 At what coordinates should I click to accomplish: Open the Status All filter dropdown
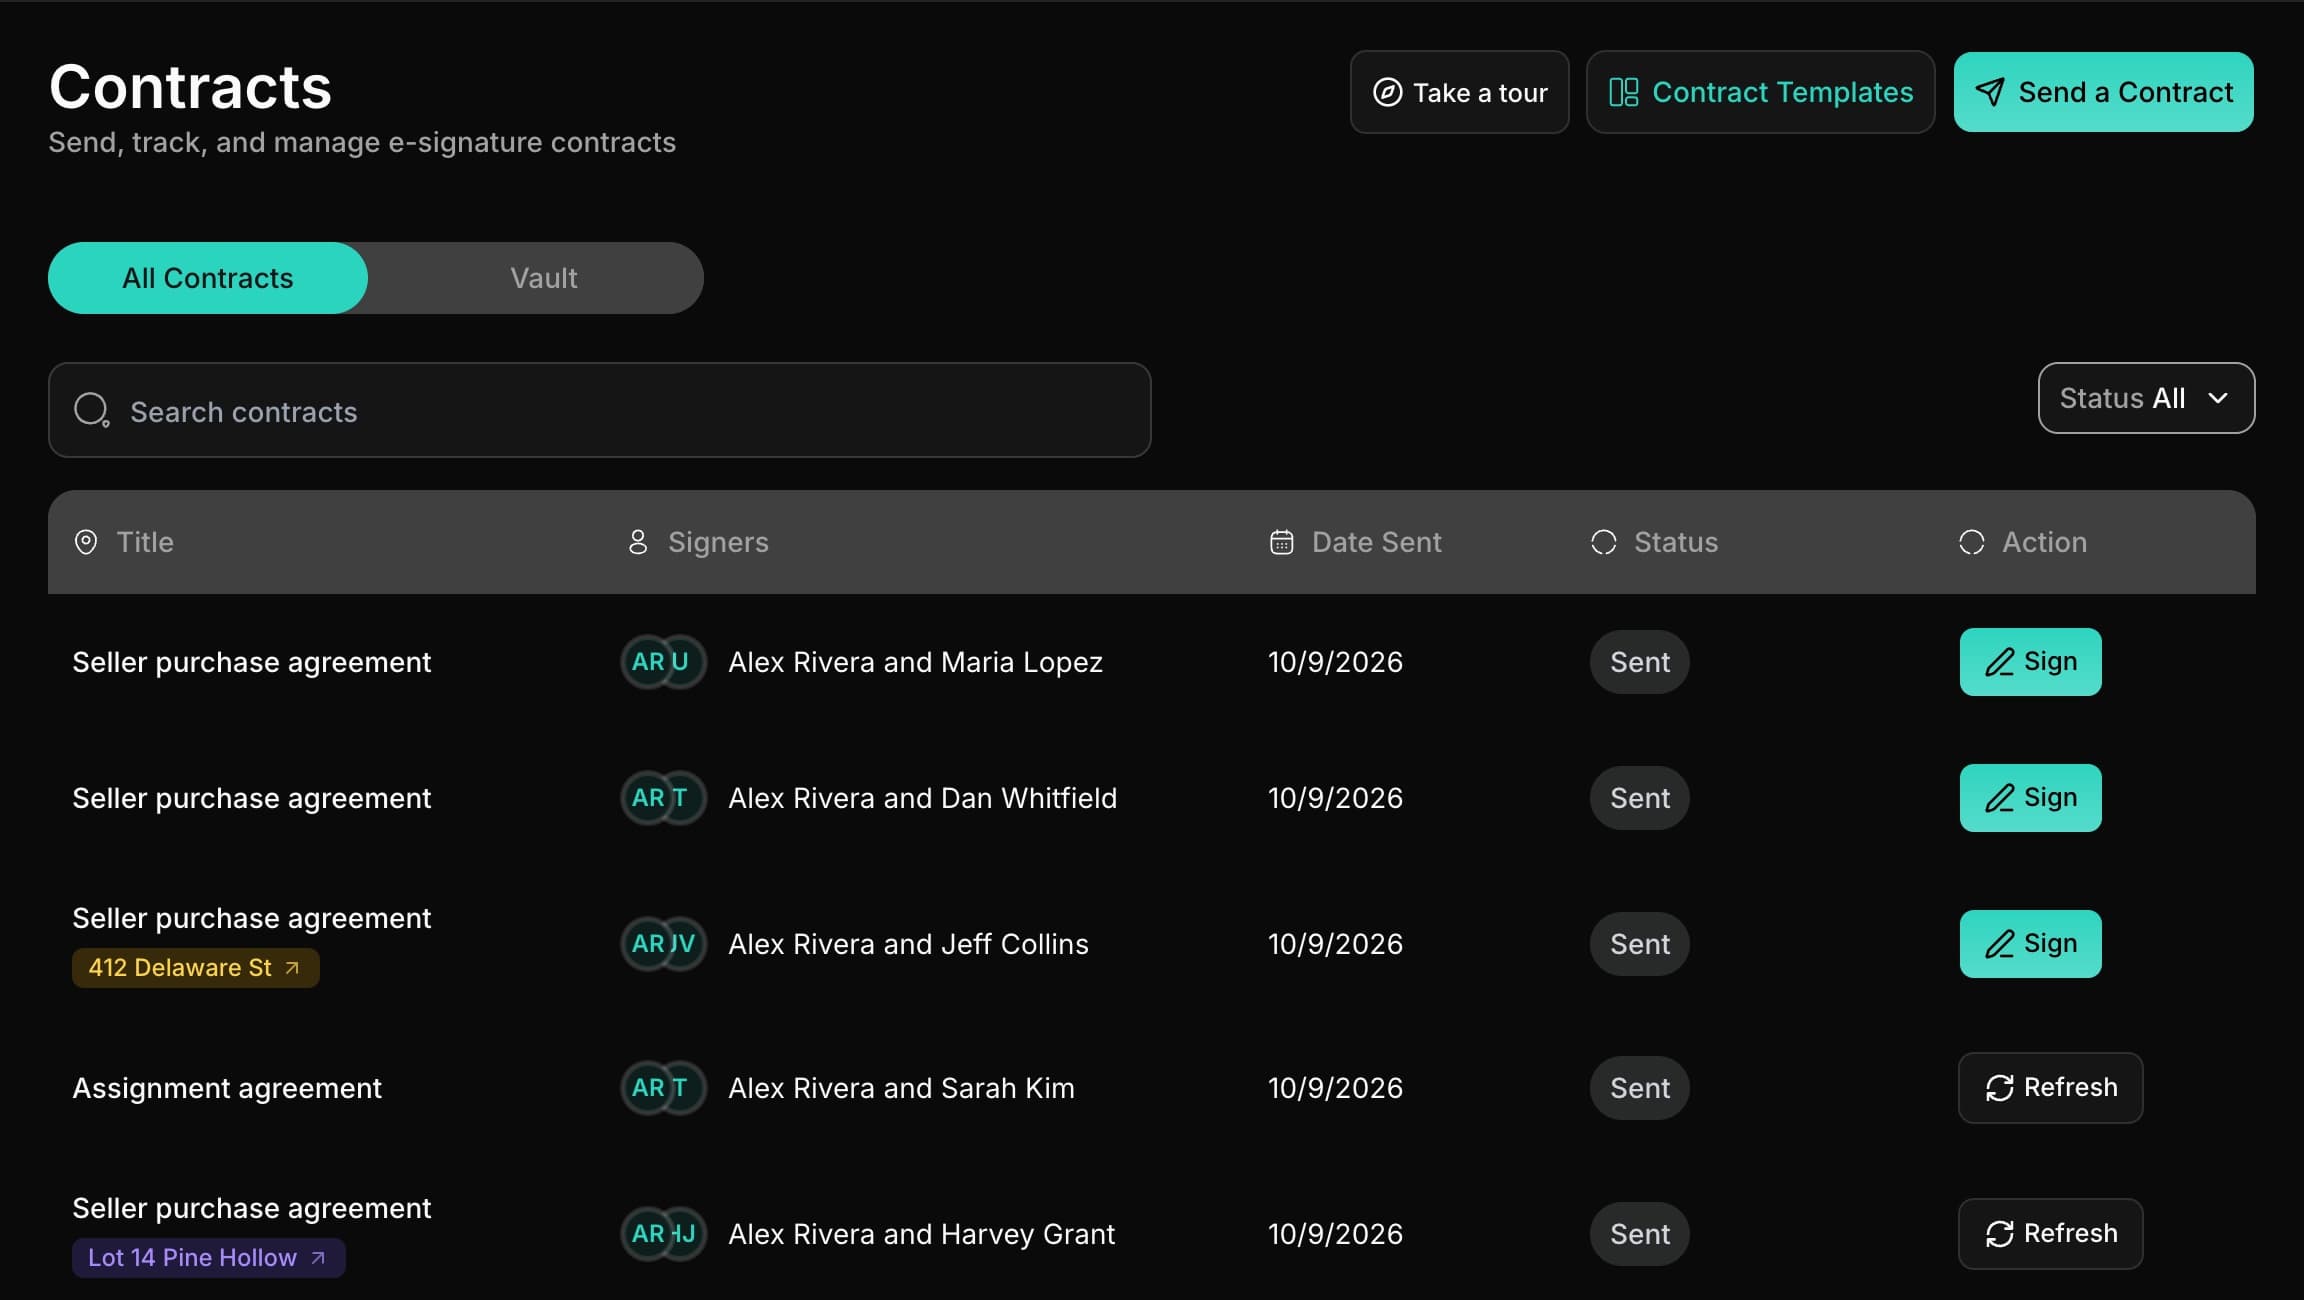(x=2146, y=398)
